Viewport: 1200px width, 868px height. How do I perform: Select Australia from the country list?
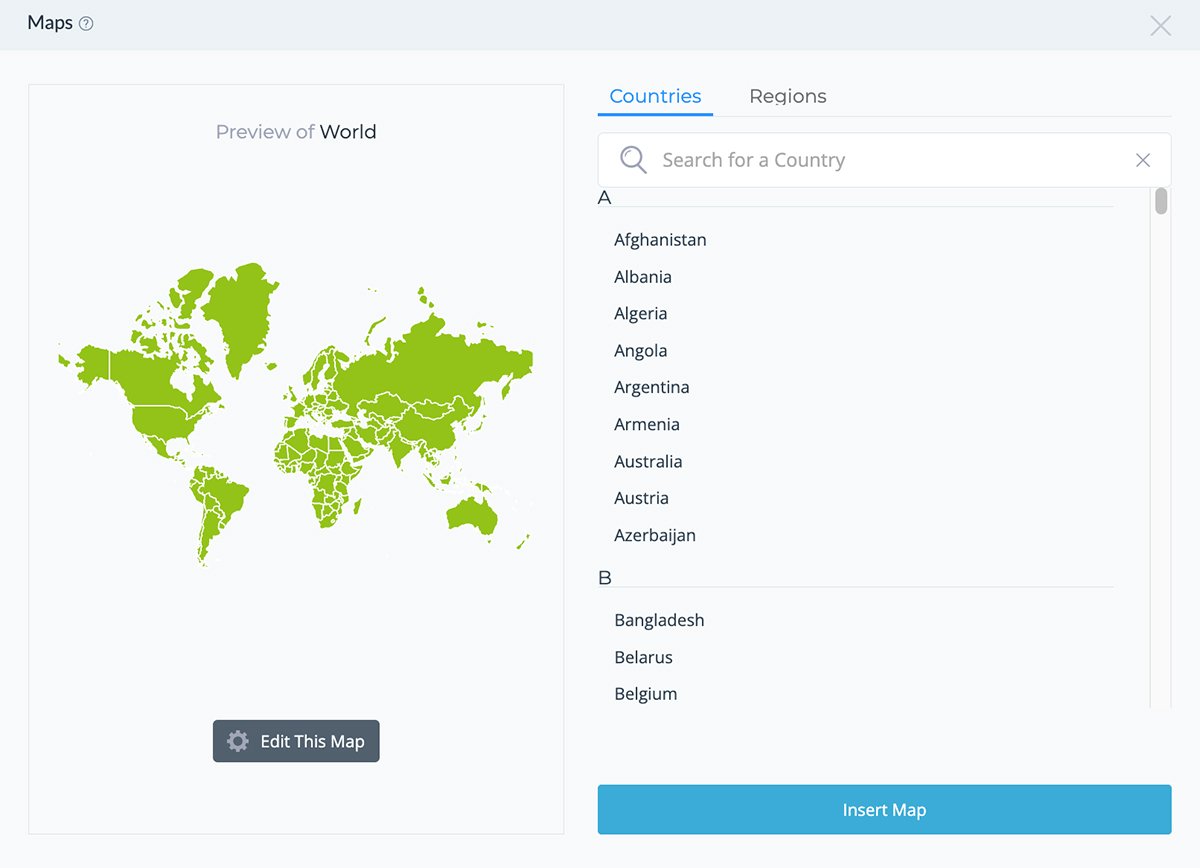click(x=648, y=461)
